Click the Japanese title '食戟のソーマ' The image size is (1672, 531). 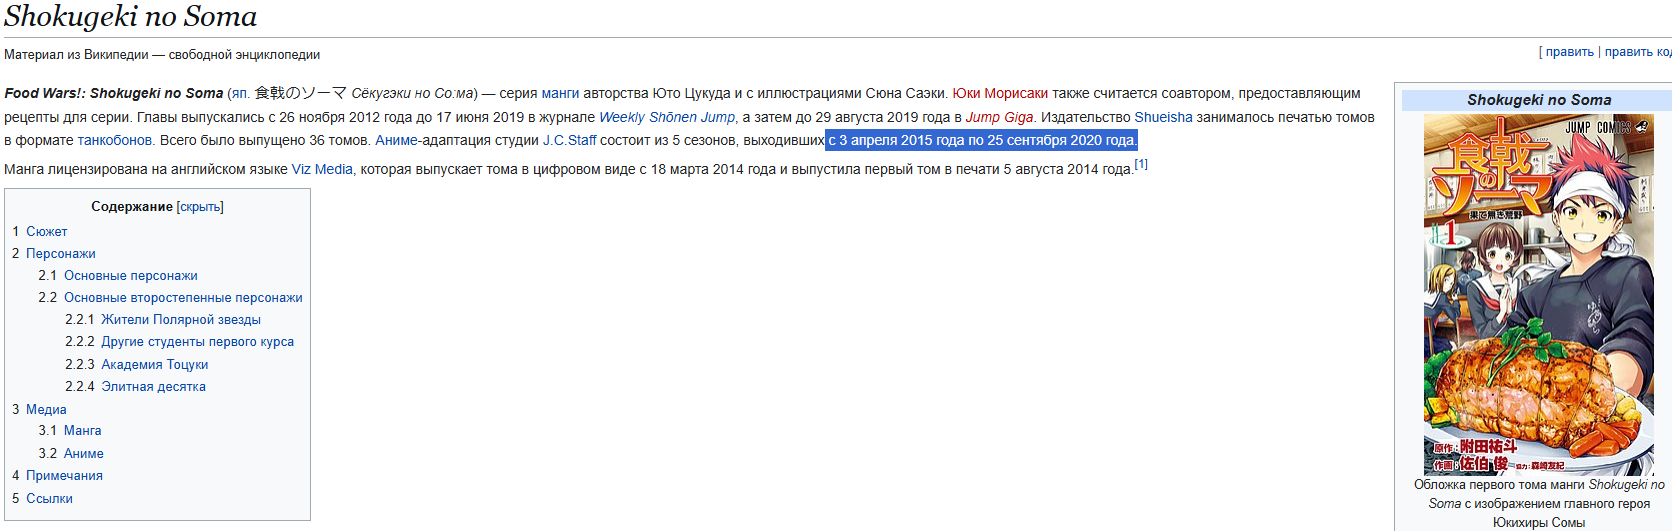(x=300, y=93)
